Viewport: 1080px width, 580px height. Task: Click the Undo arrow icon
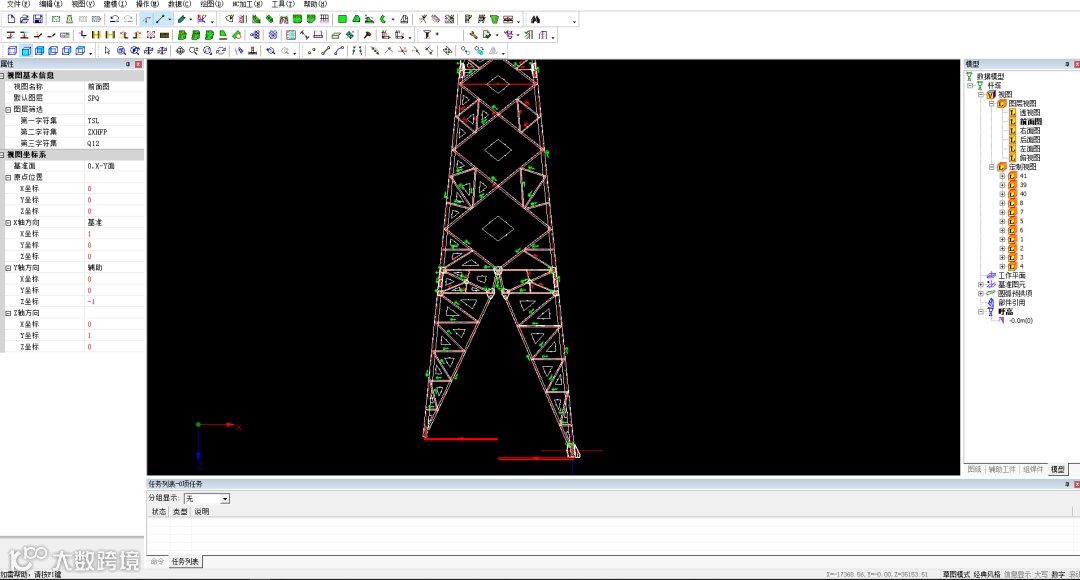pos(114,19)
